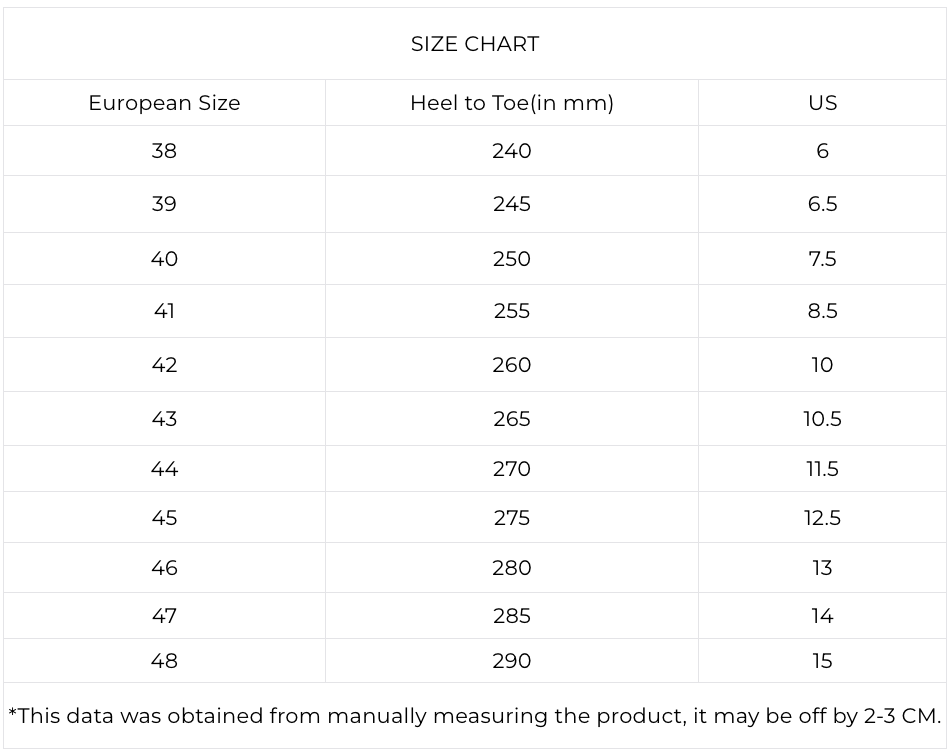Image resolution: width=948 pixels, height=752 pixels.
Task: Select the European Size column header
Action: pos(164,103)
